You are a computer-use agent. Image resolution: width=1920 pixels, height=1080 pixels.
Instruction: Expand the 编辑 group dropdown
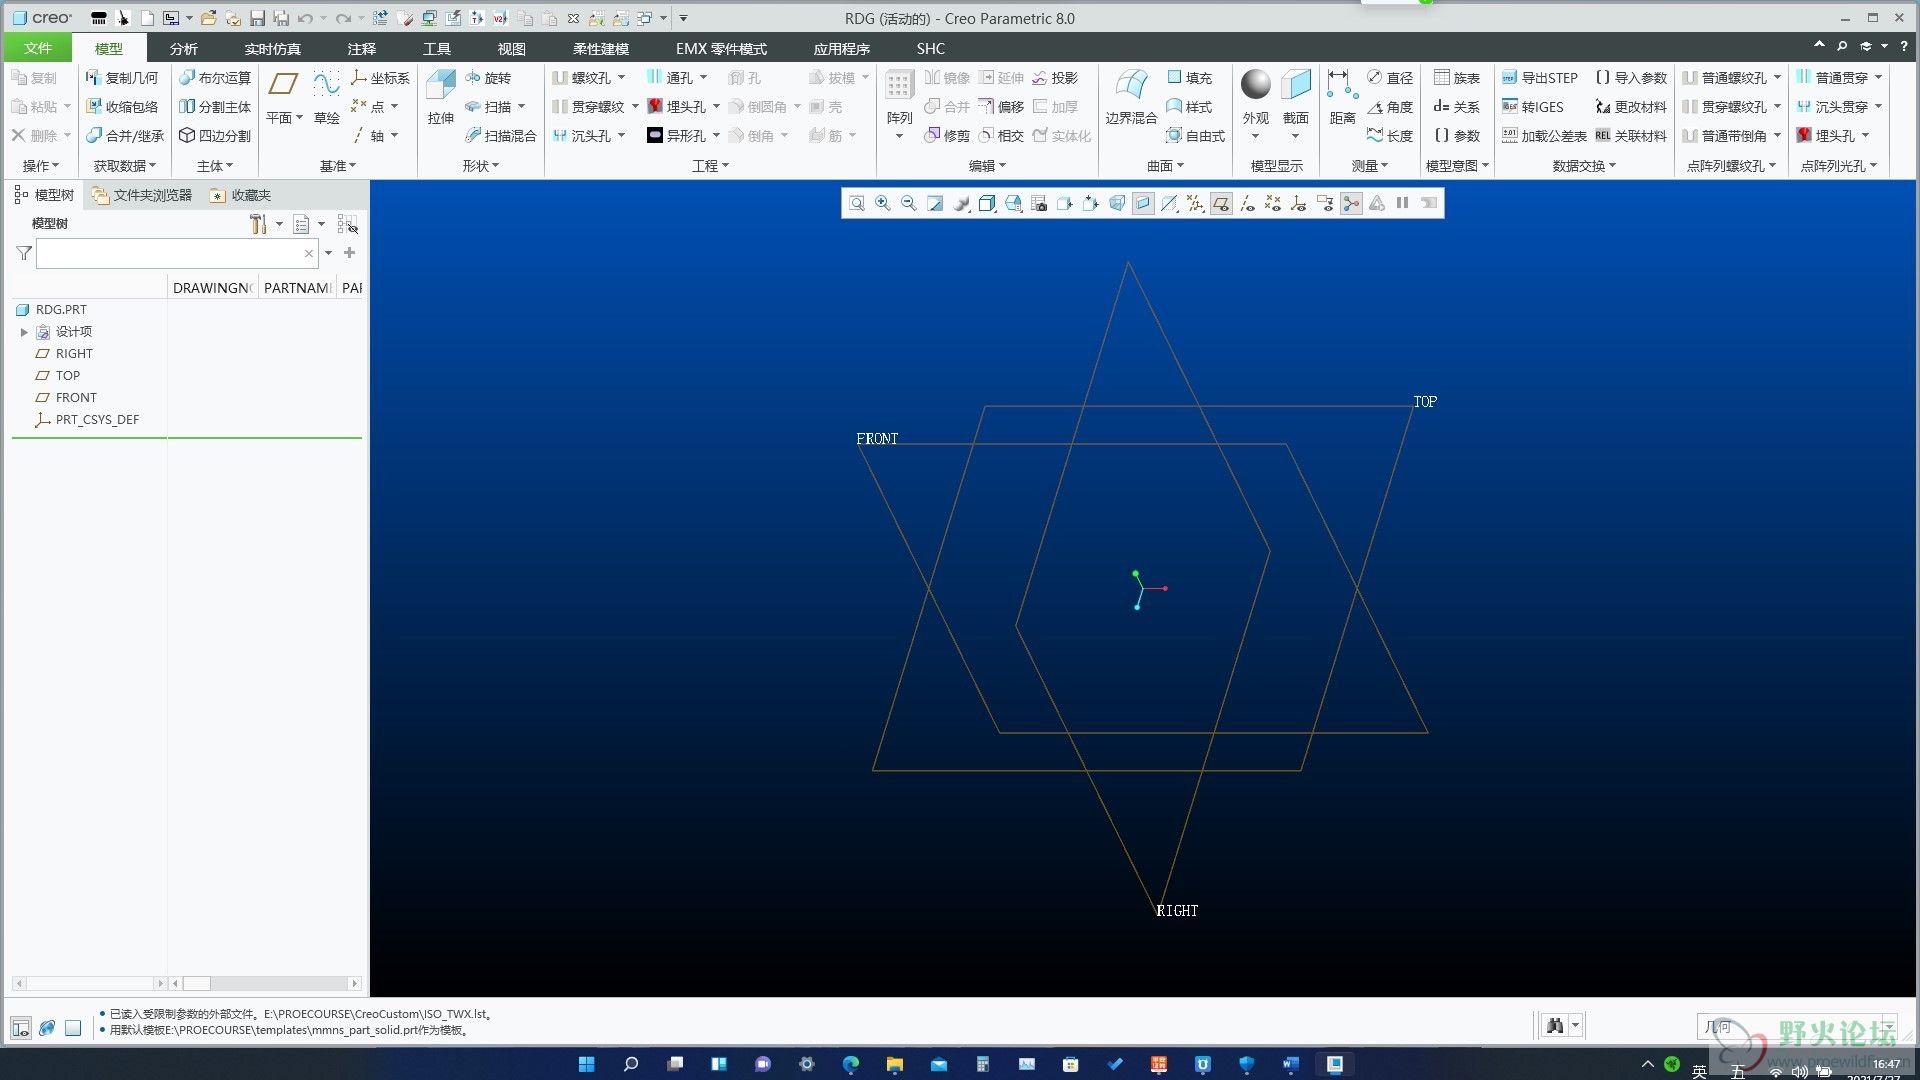(987, 166)
